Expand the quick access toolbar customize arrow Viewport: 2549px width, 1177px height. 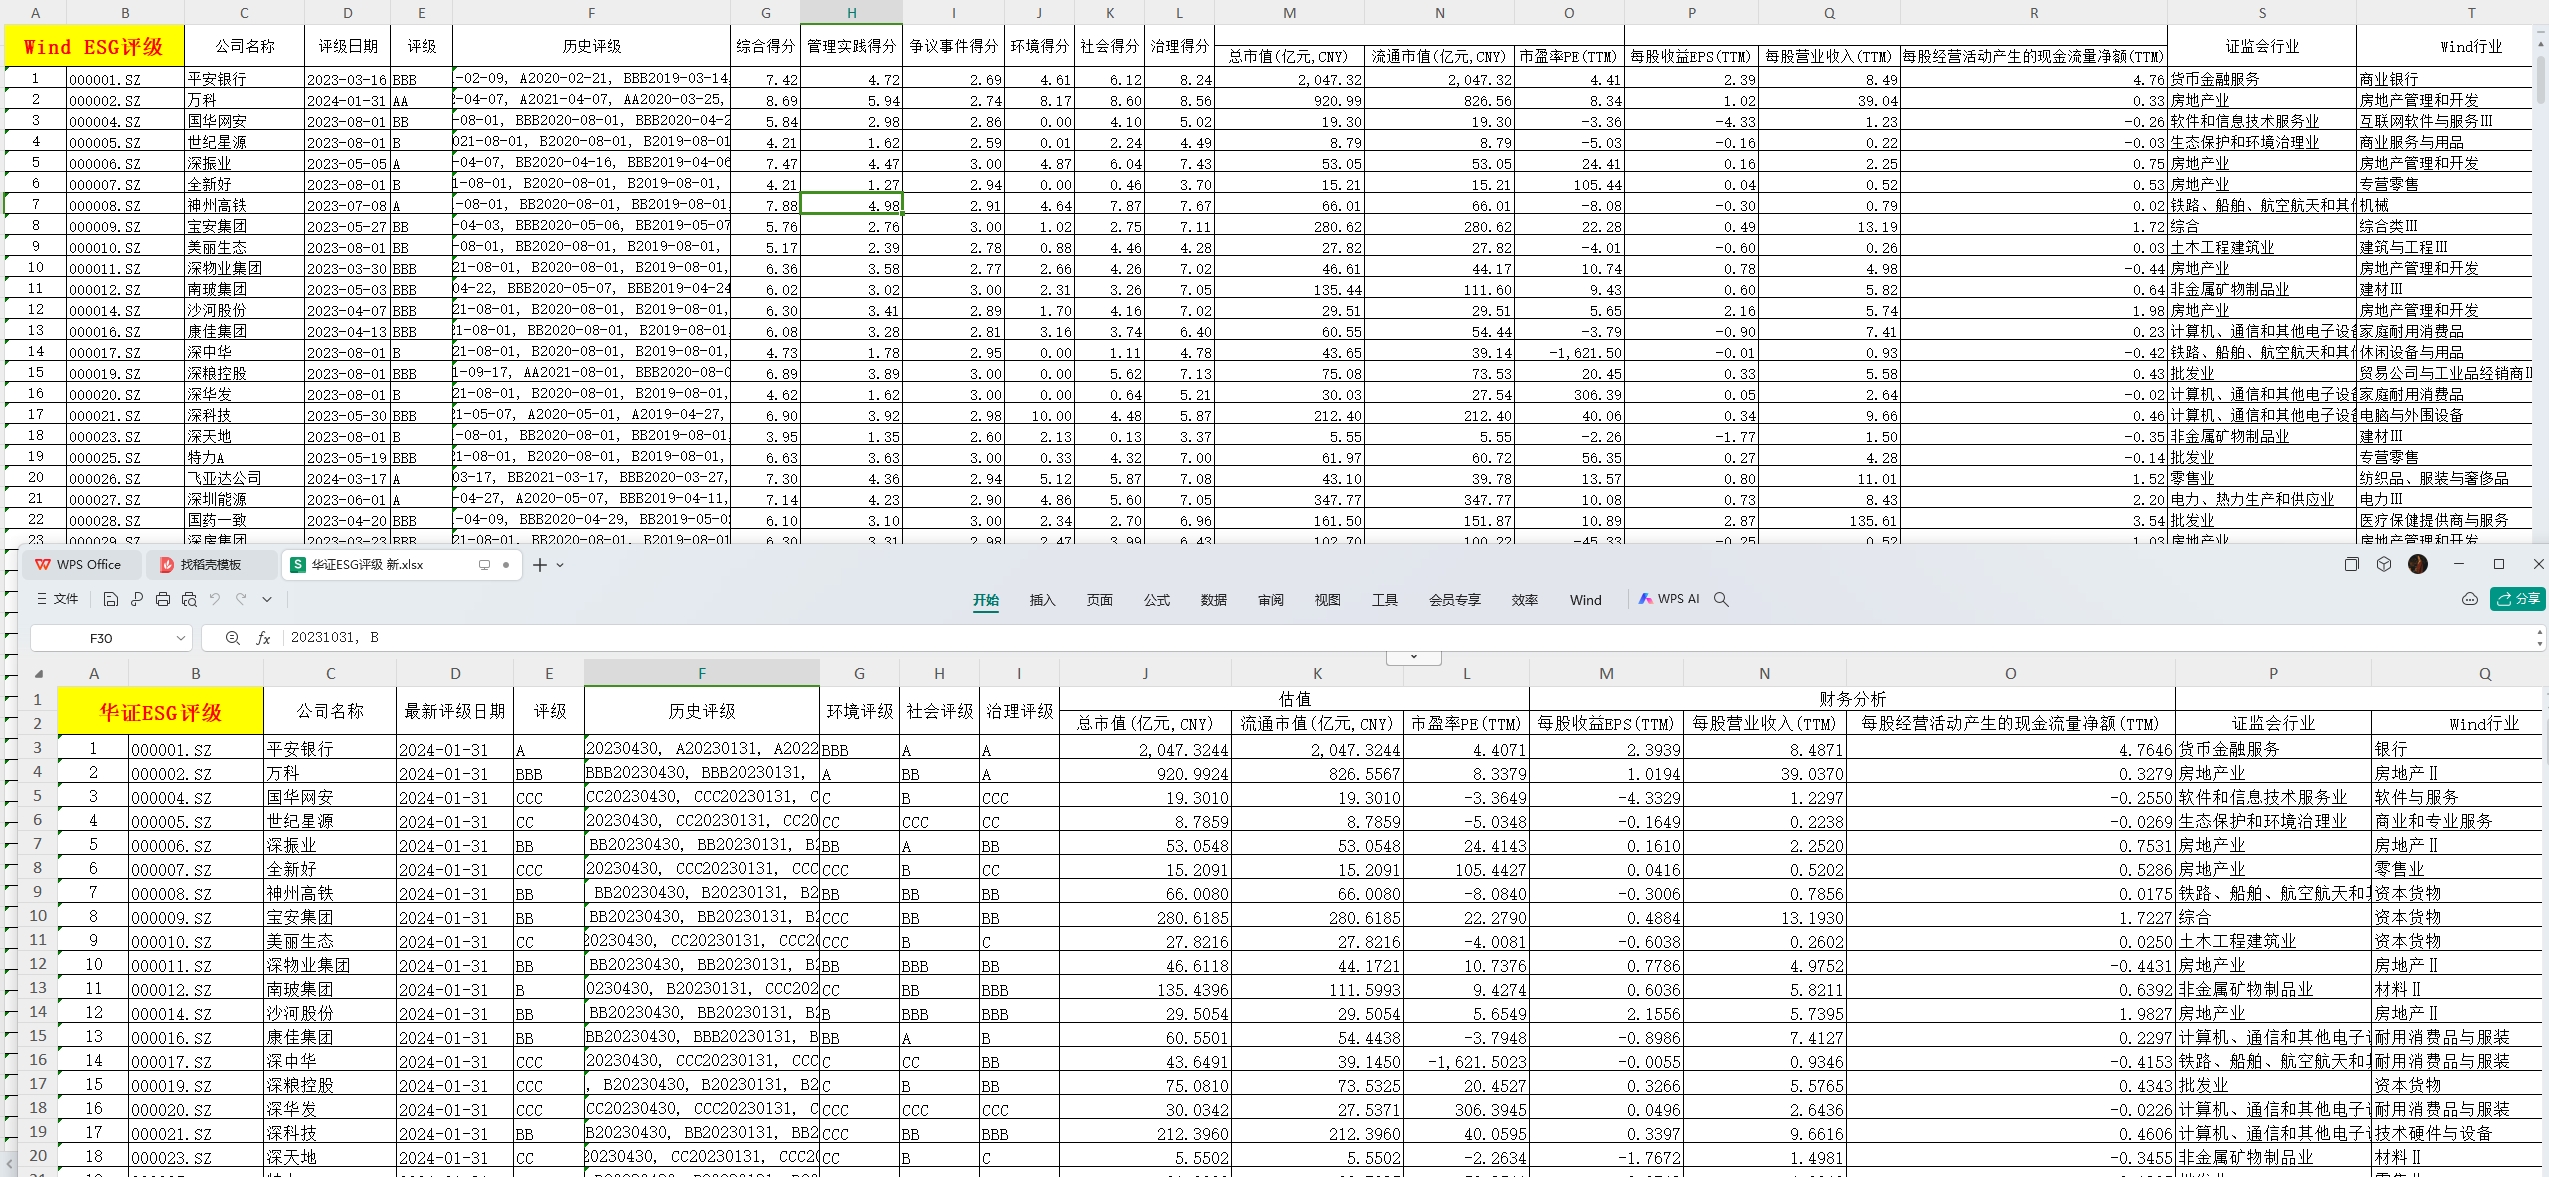coord(267,599)
